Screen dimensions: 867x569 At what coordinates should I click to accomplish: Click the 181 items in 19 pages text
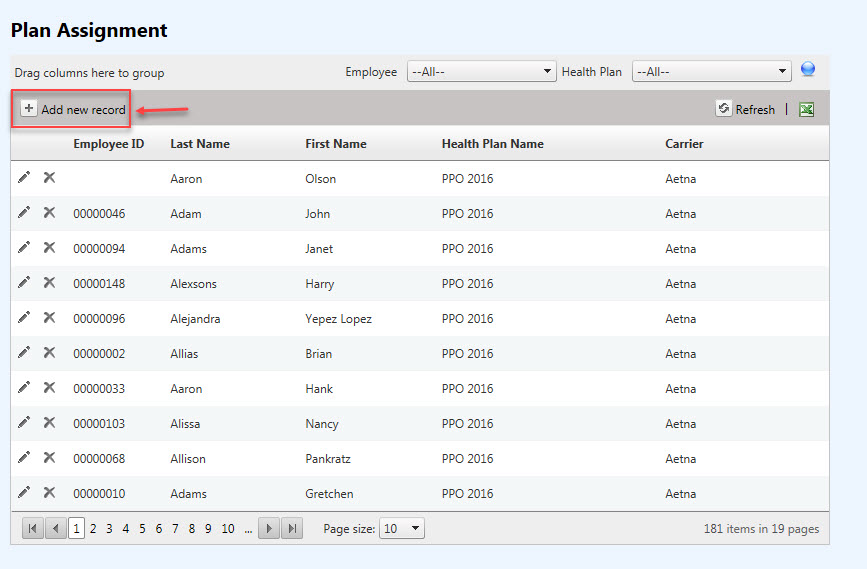pyautogui.click(x=761, y=529)
